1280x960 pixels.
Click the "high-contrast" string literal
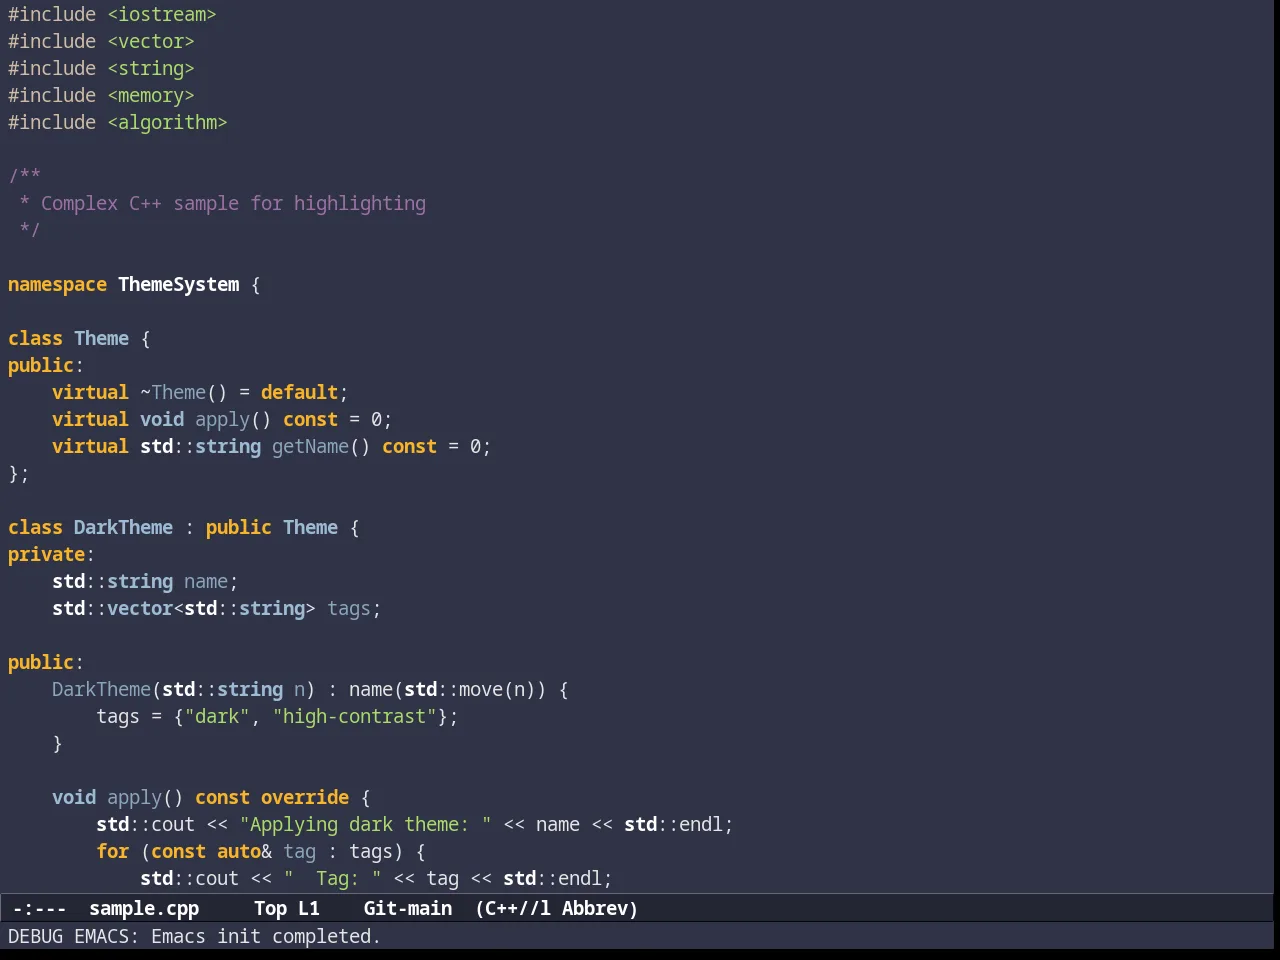[x=354, y=716]
